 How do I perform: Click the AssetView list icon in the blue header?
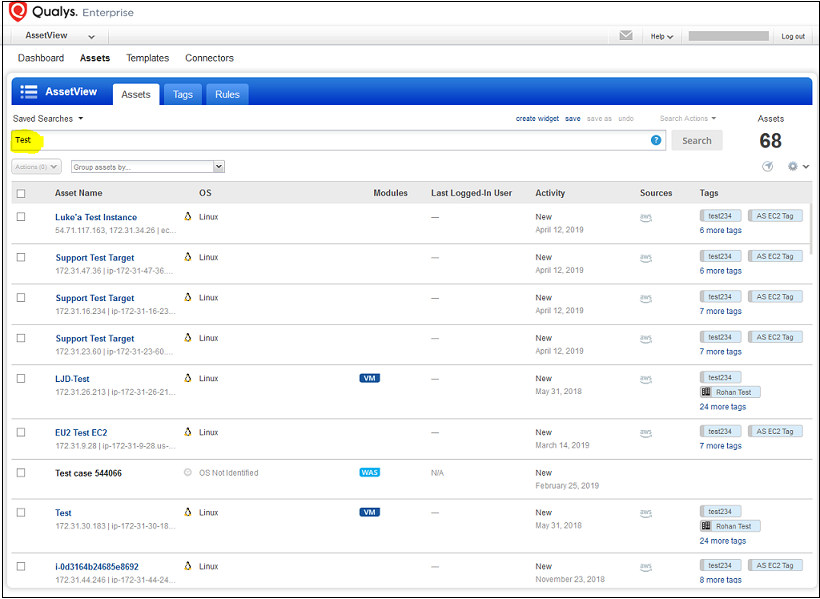tap(29, 91)
